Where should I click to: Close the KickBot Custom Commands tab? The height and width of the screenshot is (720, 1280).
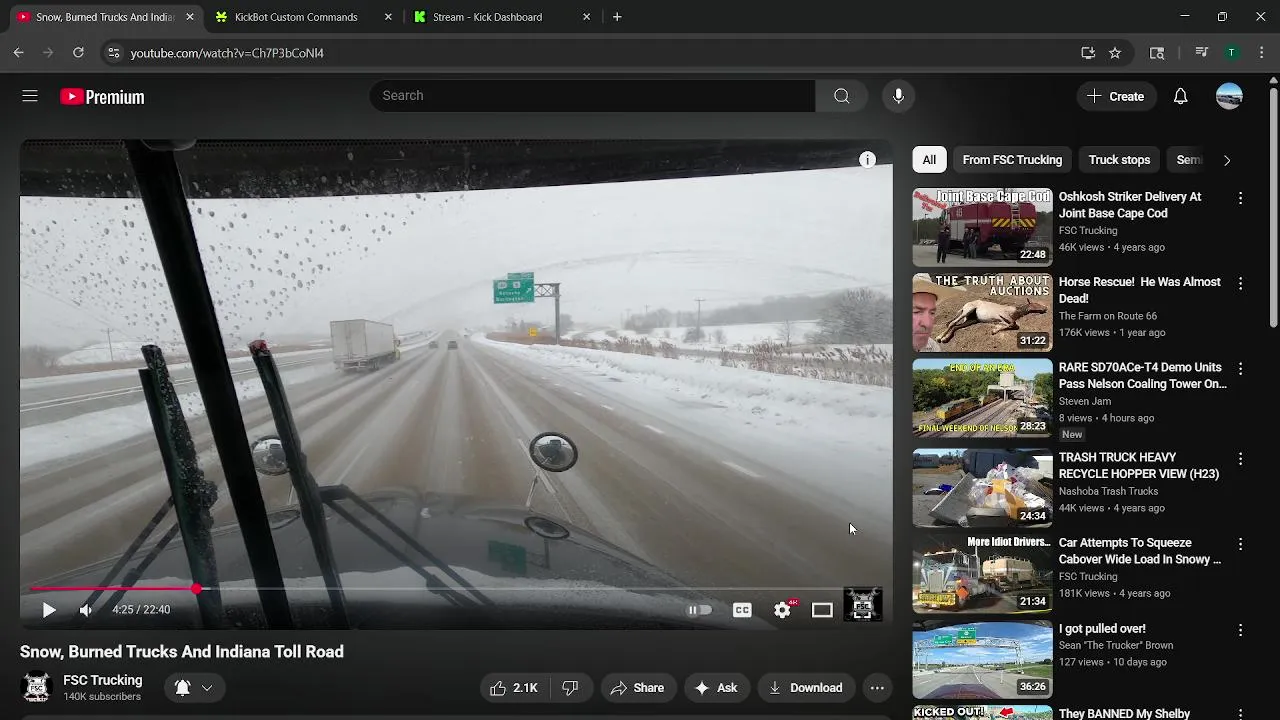coord(388,17)
